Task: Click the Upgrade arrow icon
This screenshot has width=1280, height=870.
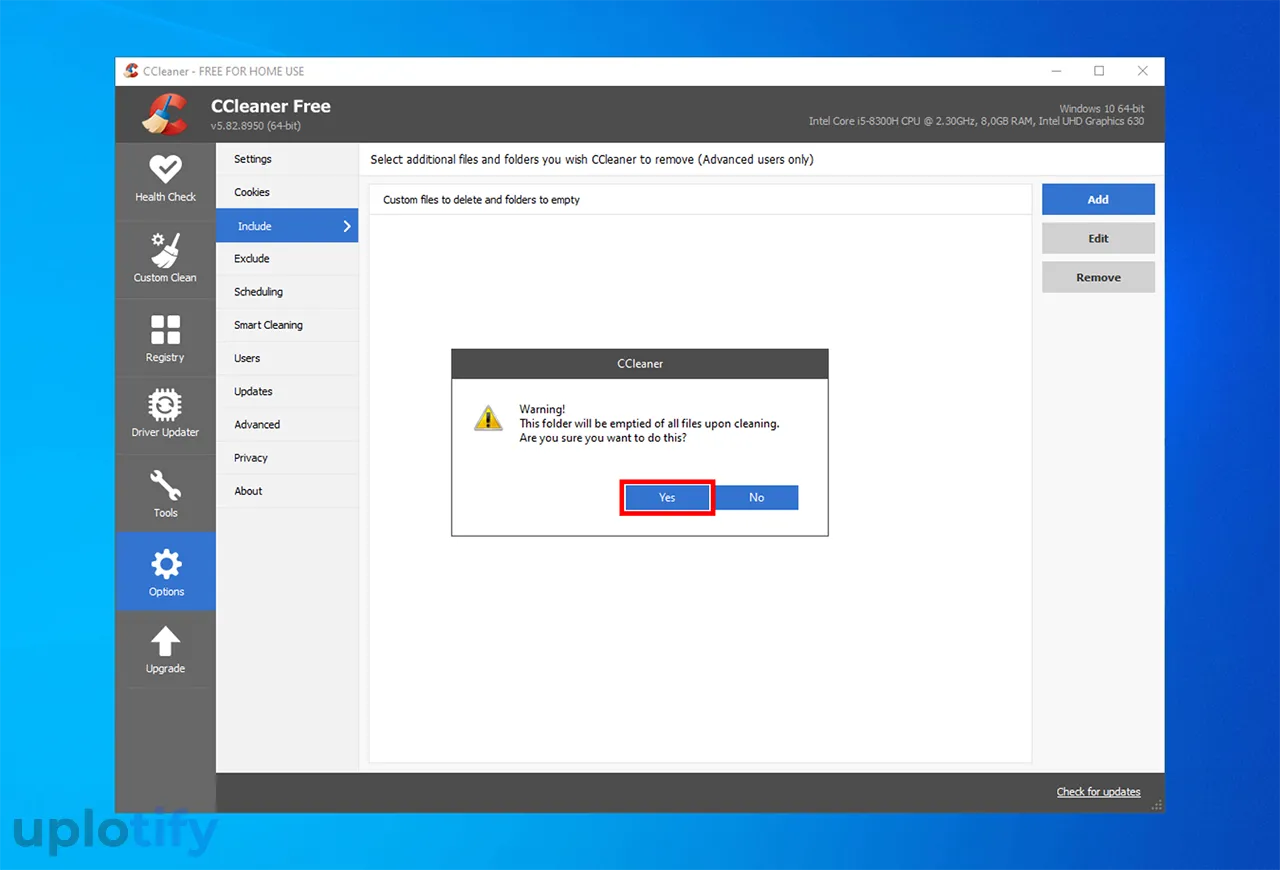Action: coord(165,642)
